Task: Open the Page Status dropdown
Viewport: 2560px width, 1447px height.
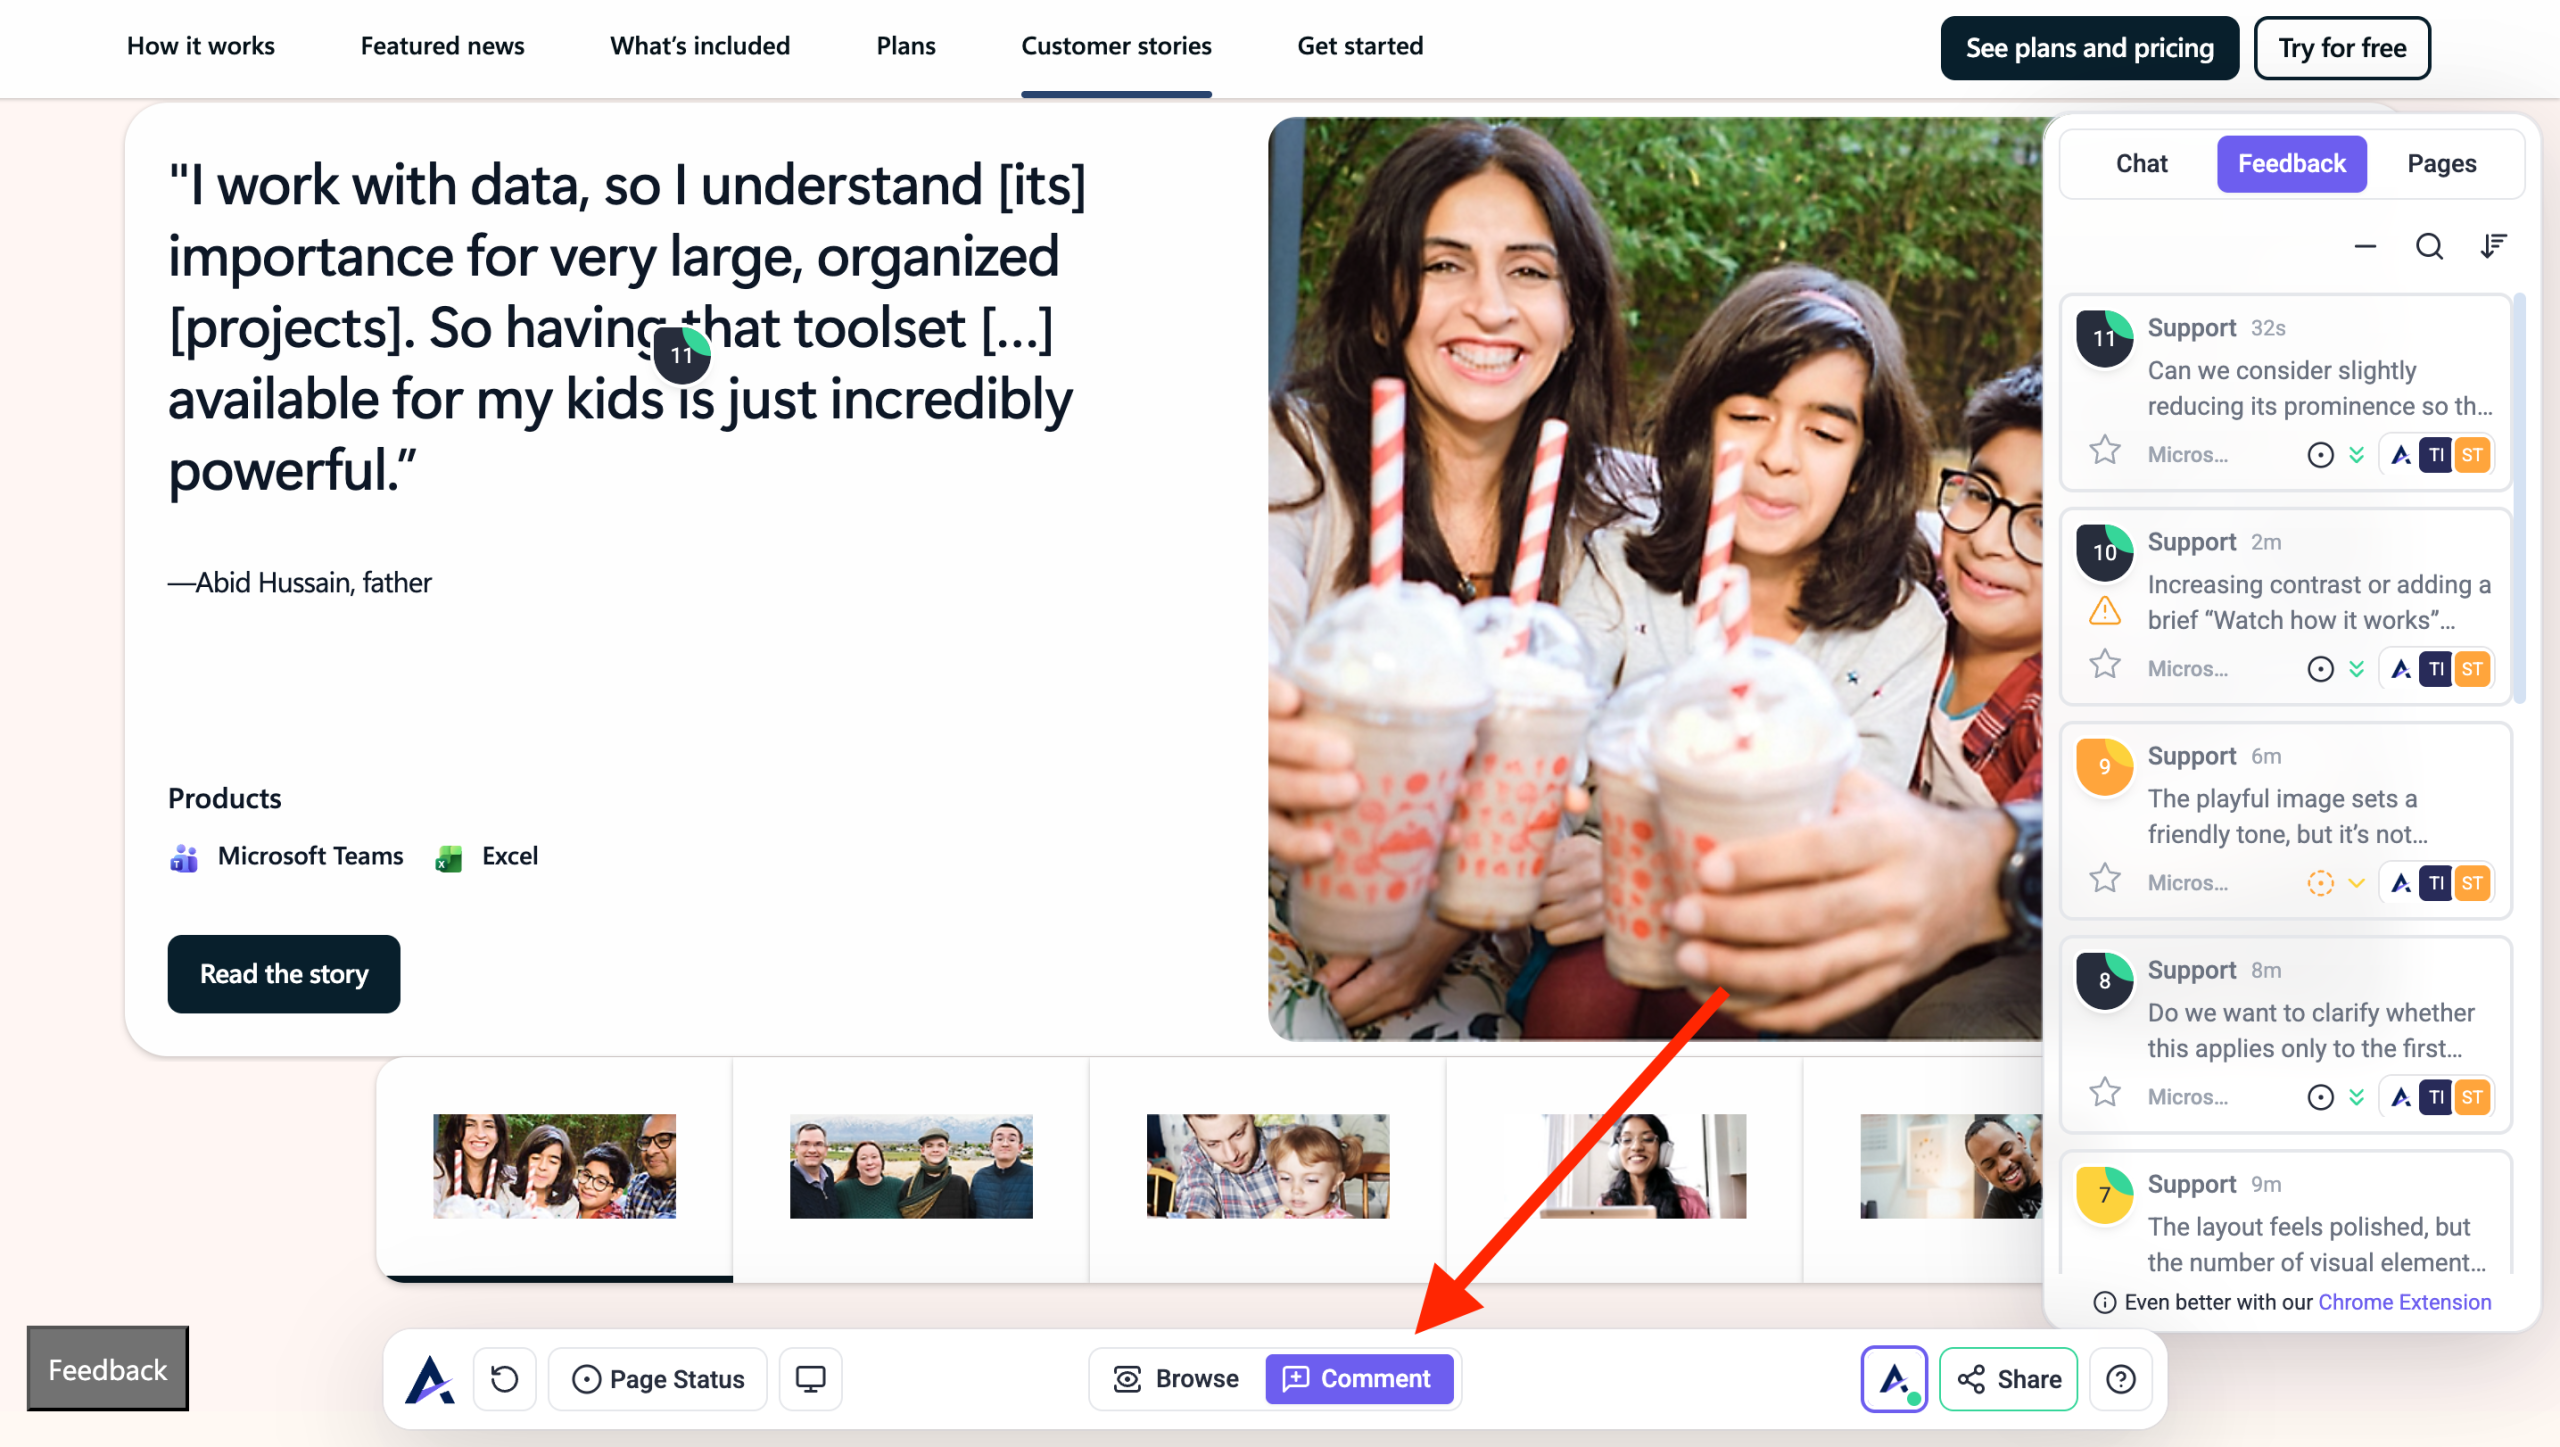Action: tap(658, 1379)
